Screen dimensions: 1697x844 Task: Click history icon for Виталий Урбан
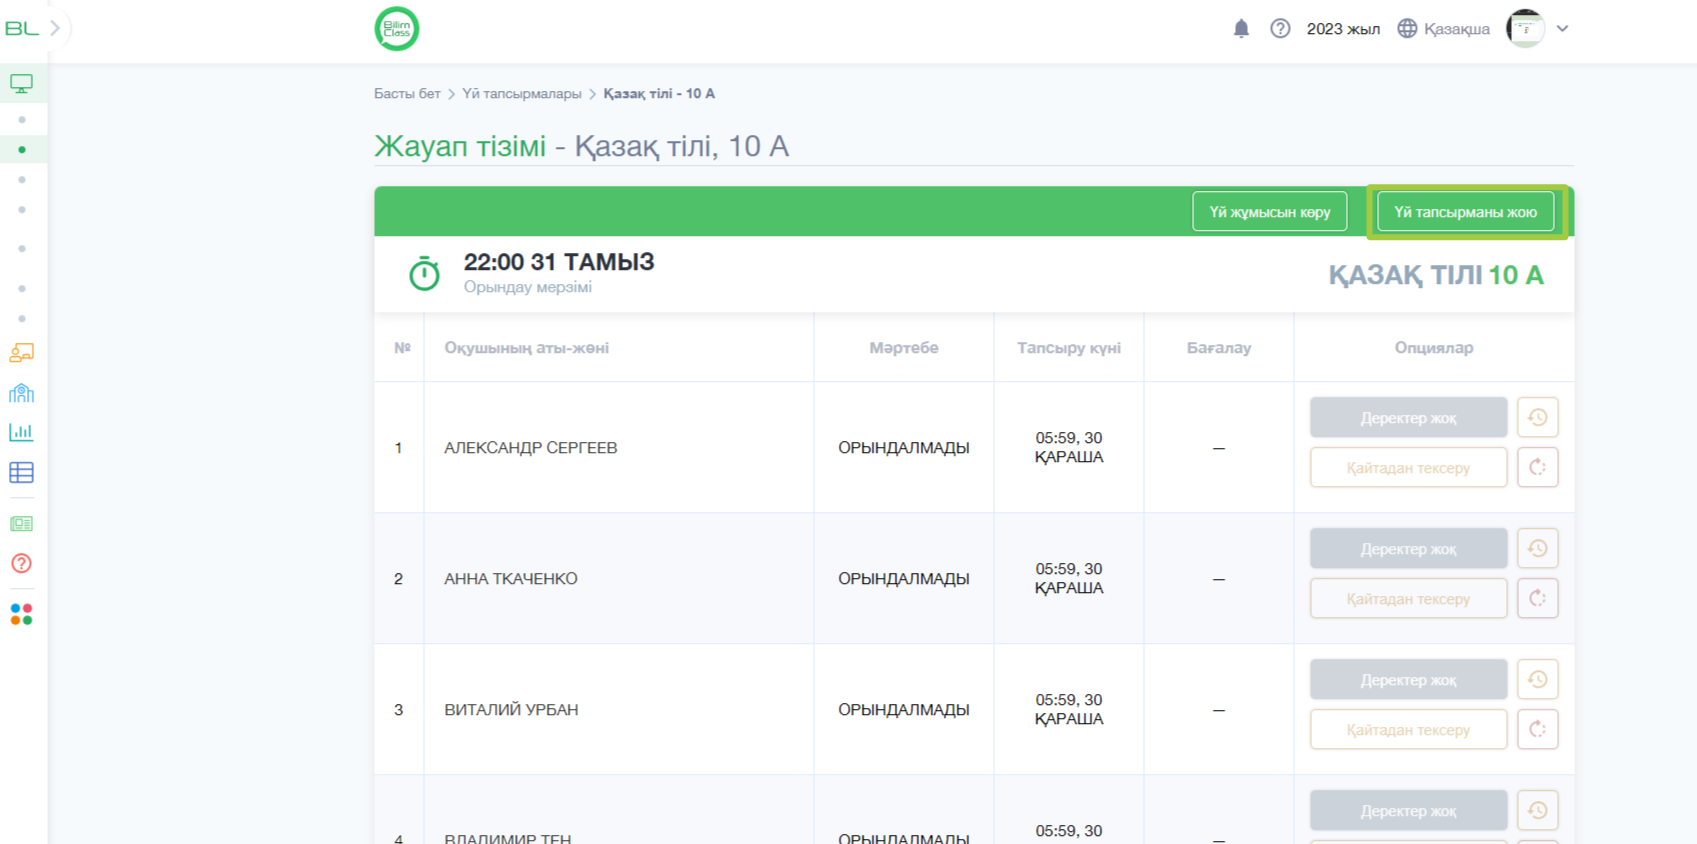(1538, 680)
